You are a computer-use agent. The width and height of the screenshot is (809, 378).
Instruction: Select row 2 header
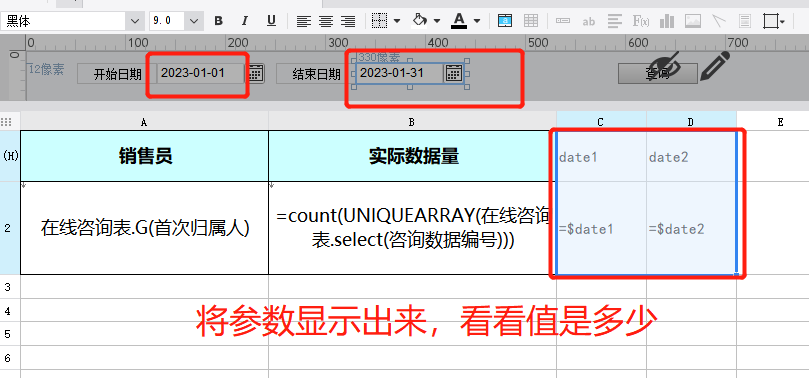pos(10,228)
